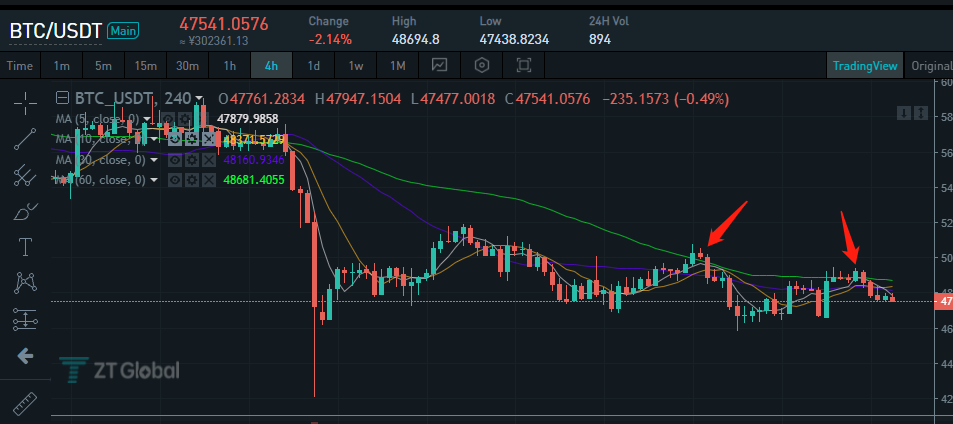Click last price 47541.0576 in header

pos(224,24)
